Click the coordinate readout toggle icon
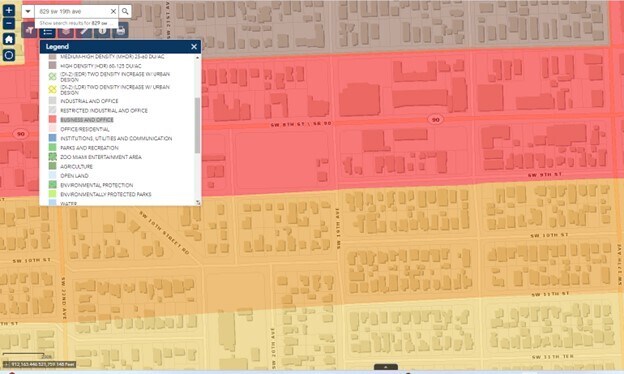The width and height of the screenshot is (624, 374). tap(6, 364)
